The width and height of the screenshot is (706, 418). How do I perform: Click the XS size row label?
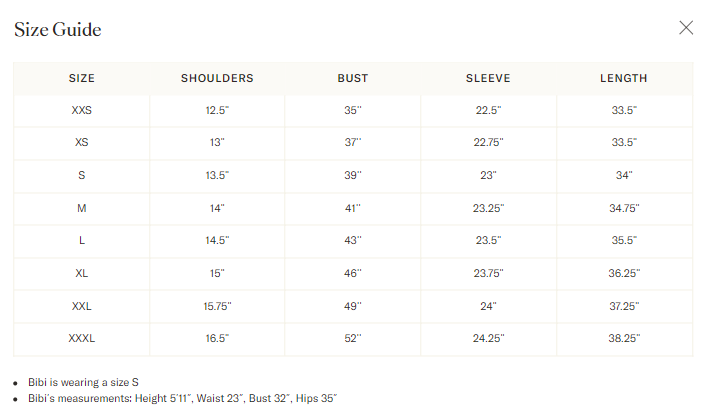(x=81, y=143)
